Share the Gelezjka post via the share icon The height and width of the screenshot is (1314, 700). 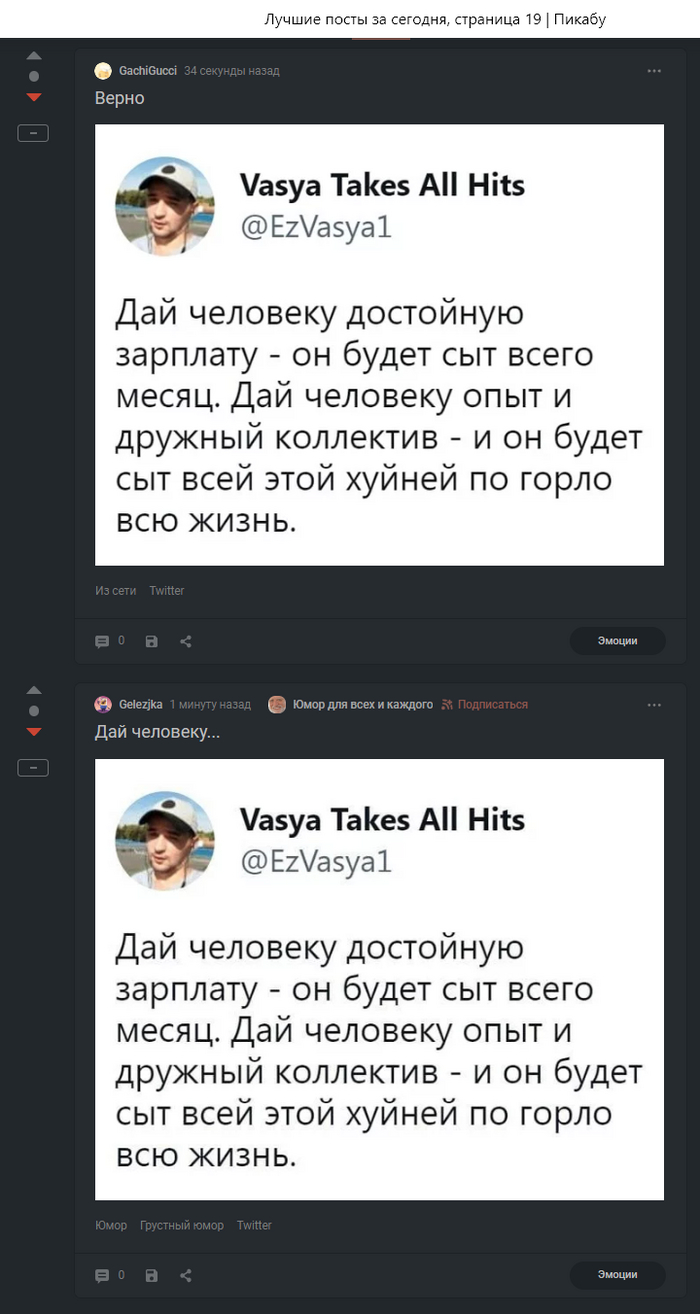click(185, 1276)
